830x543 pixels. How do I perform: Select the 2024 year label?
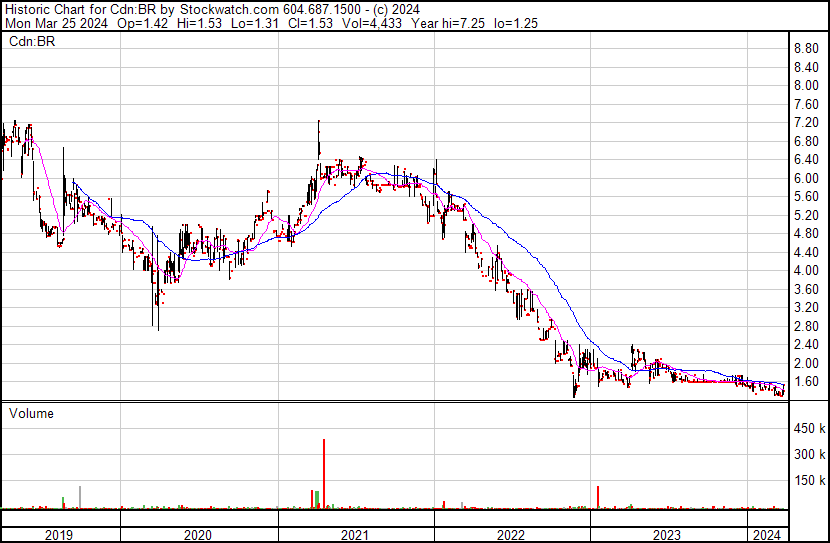tap(767, 535)
